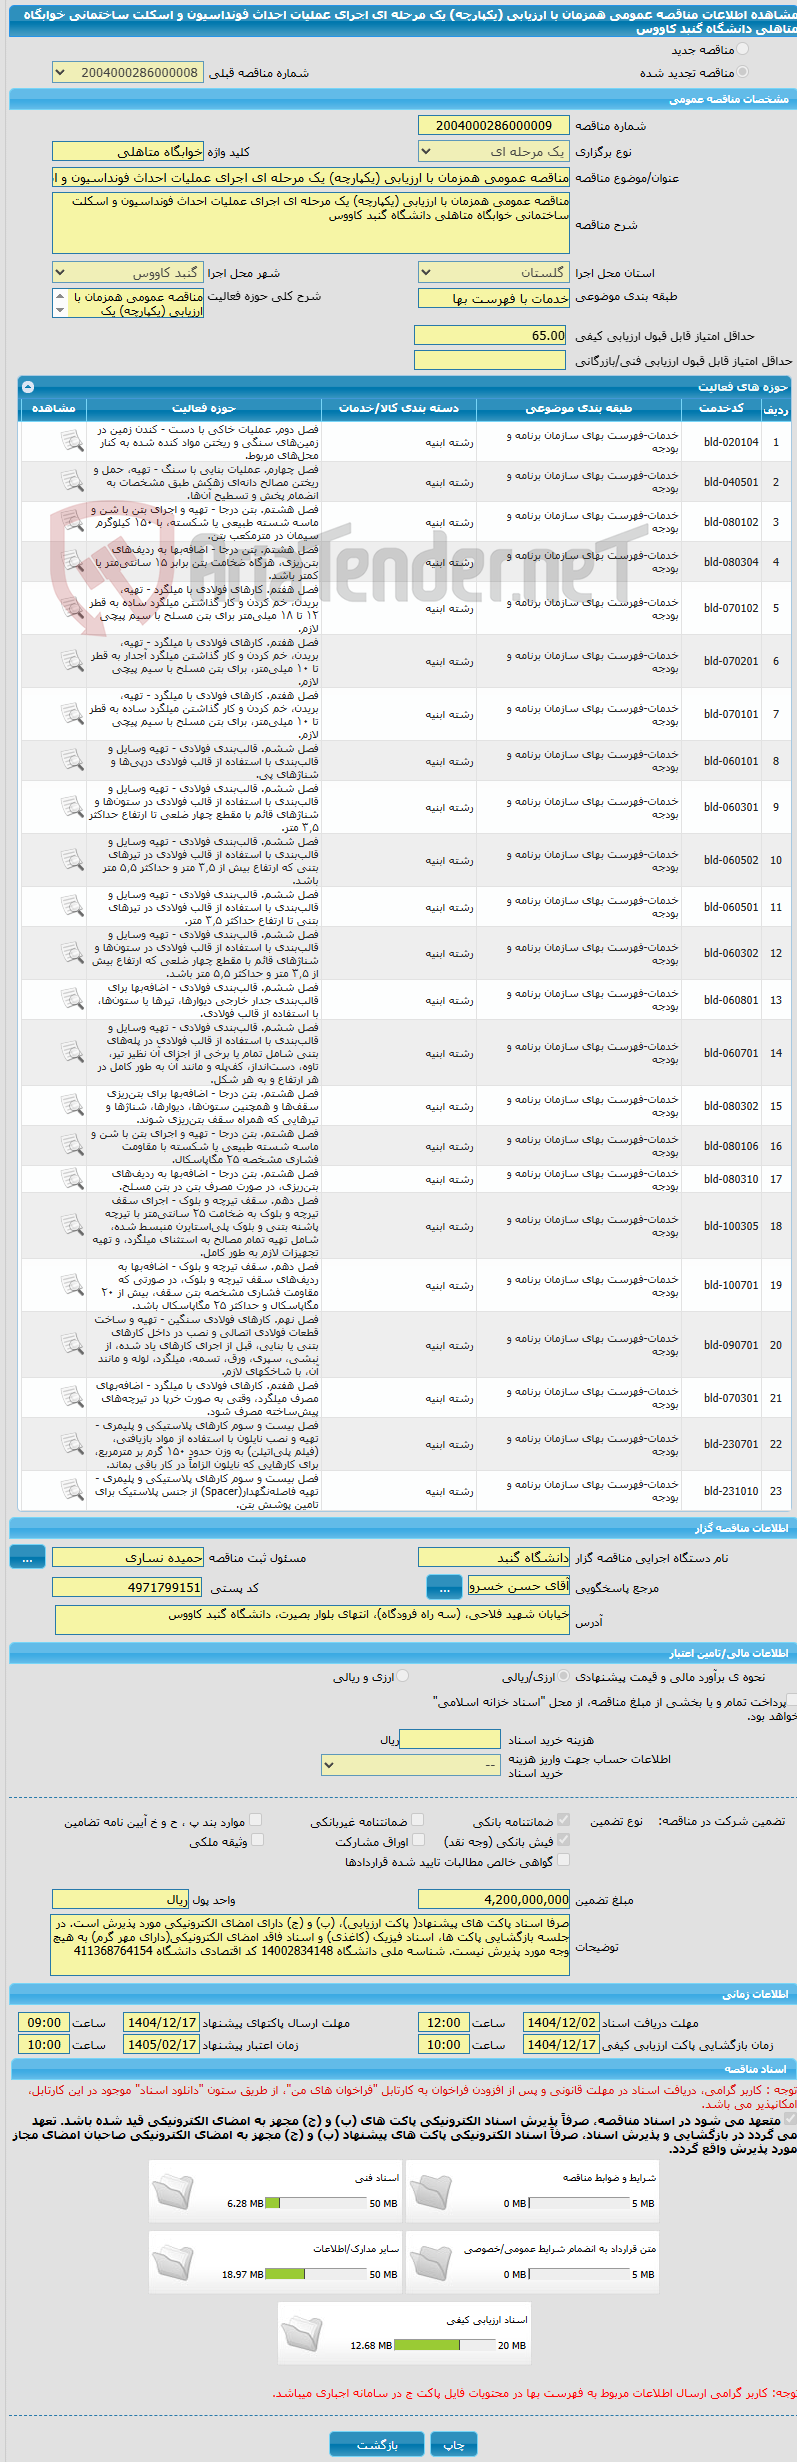Screen dimensions: 797x2462
Task: Open the شرایط و ضوابط مناقصه folder
Action: click(x=430, y=2191)
